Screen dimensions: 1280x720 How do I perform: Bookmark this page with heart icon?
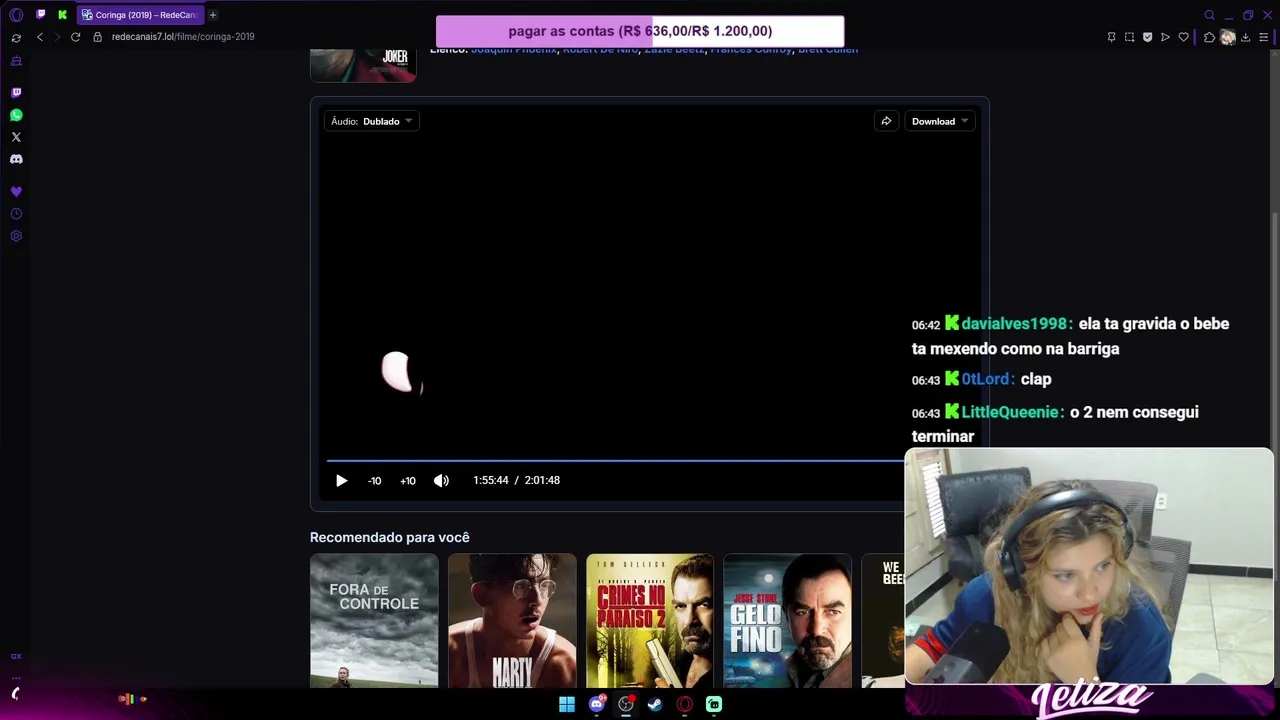tap(1183, 37)
